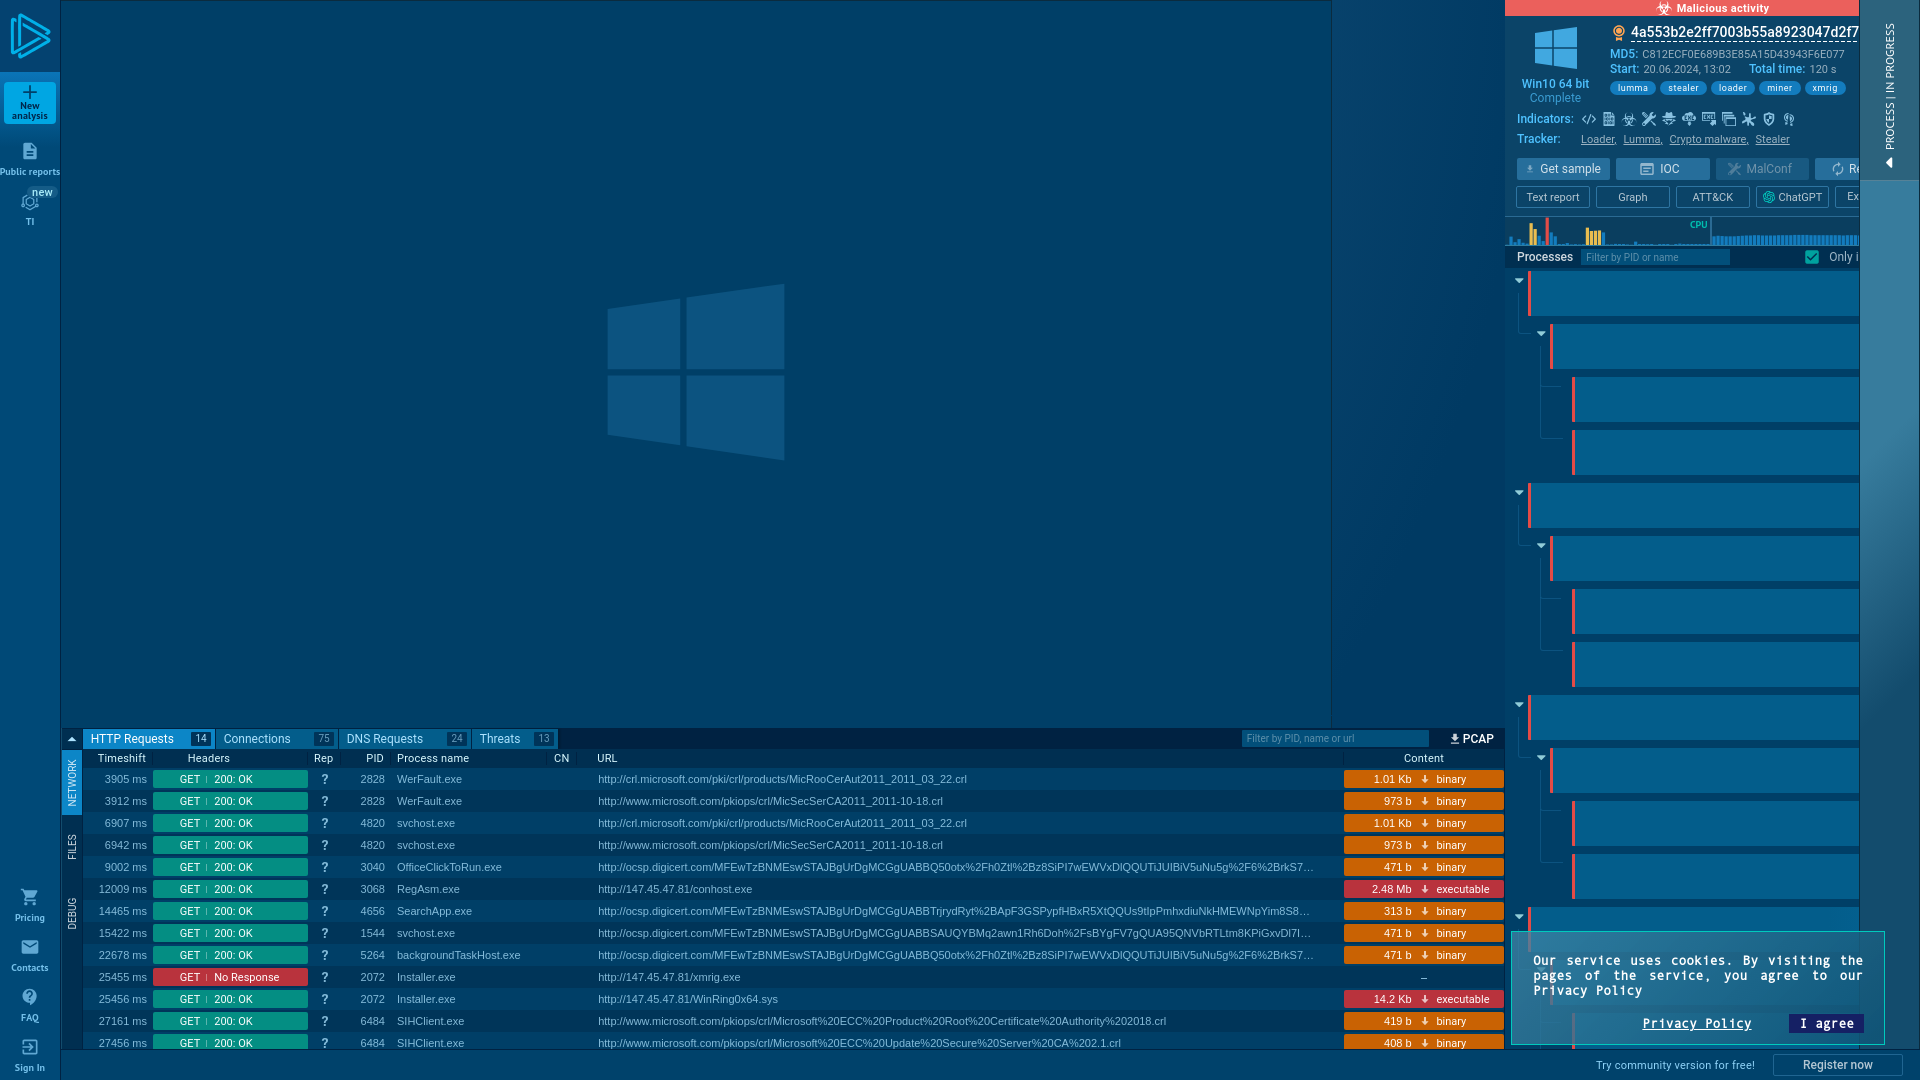The height and width of the screenshot is (1080, 1920).
Task: Click reputation question mark for RegAsm.exe row
Action: tap(324, 889)
